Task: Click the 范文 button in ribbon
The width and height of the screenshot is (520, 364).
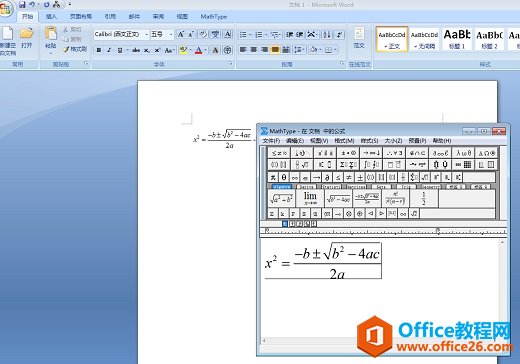Action: pos(359,38)
